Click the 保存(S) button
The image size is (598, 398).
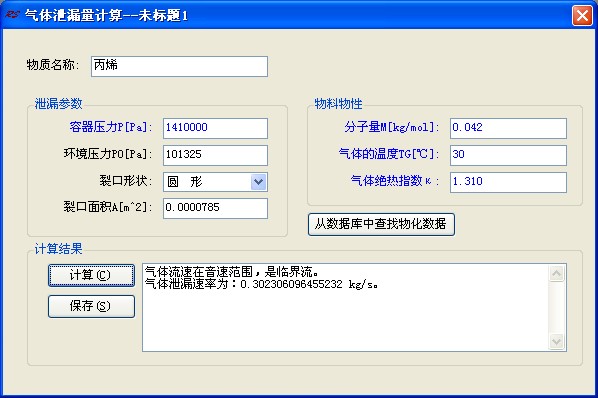91,306
